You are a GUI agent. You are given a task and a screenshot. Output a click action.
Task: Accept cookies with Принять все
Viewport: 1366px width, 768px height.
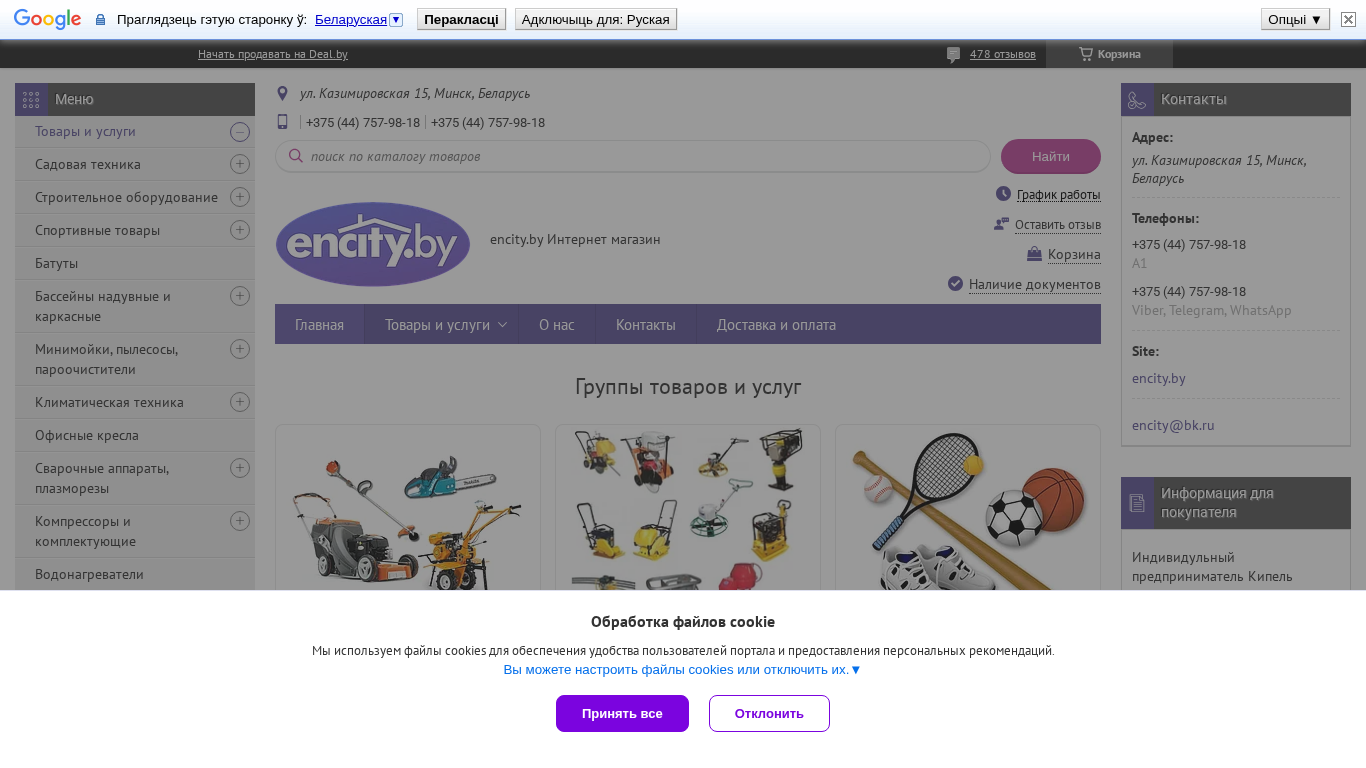tap(622, 713)
